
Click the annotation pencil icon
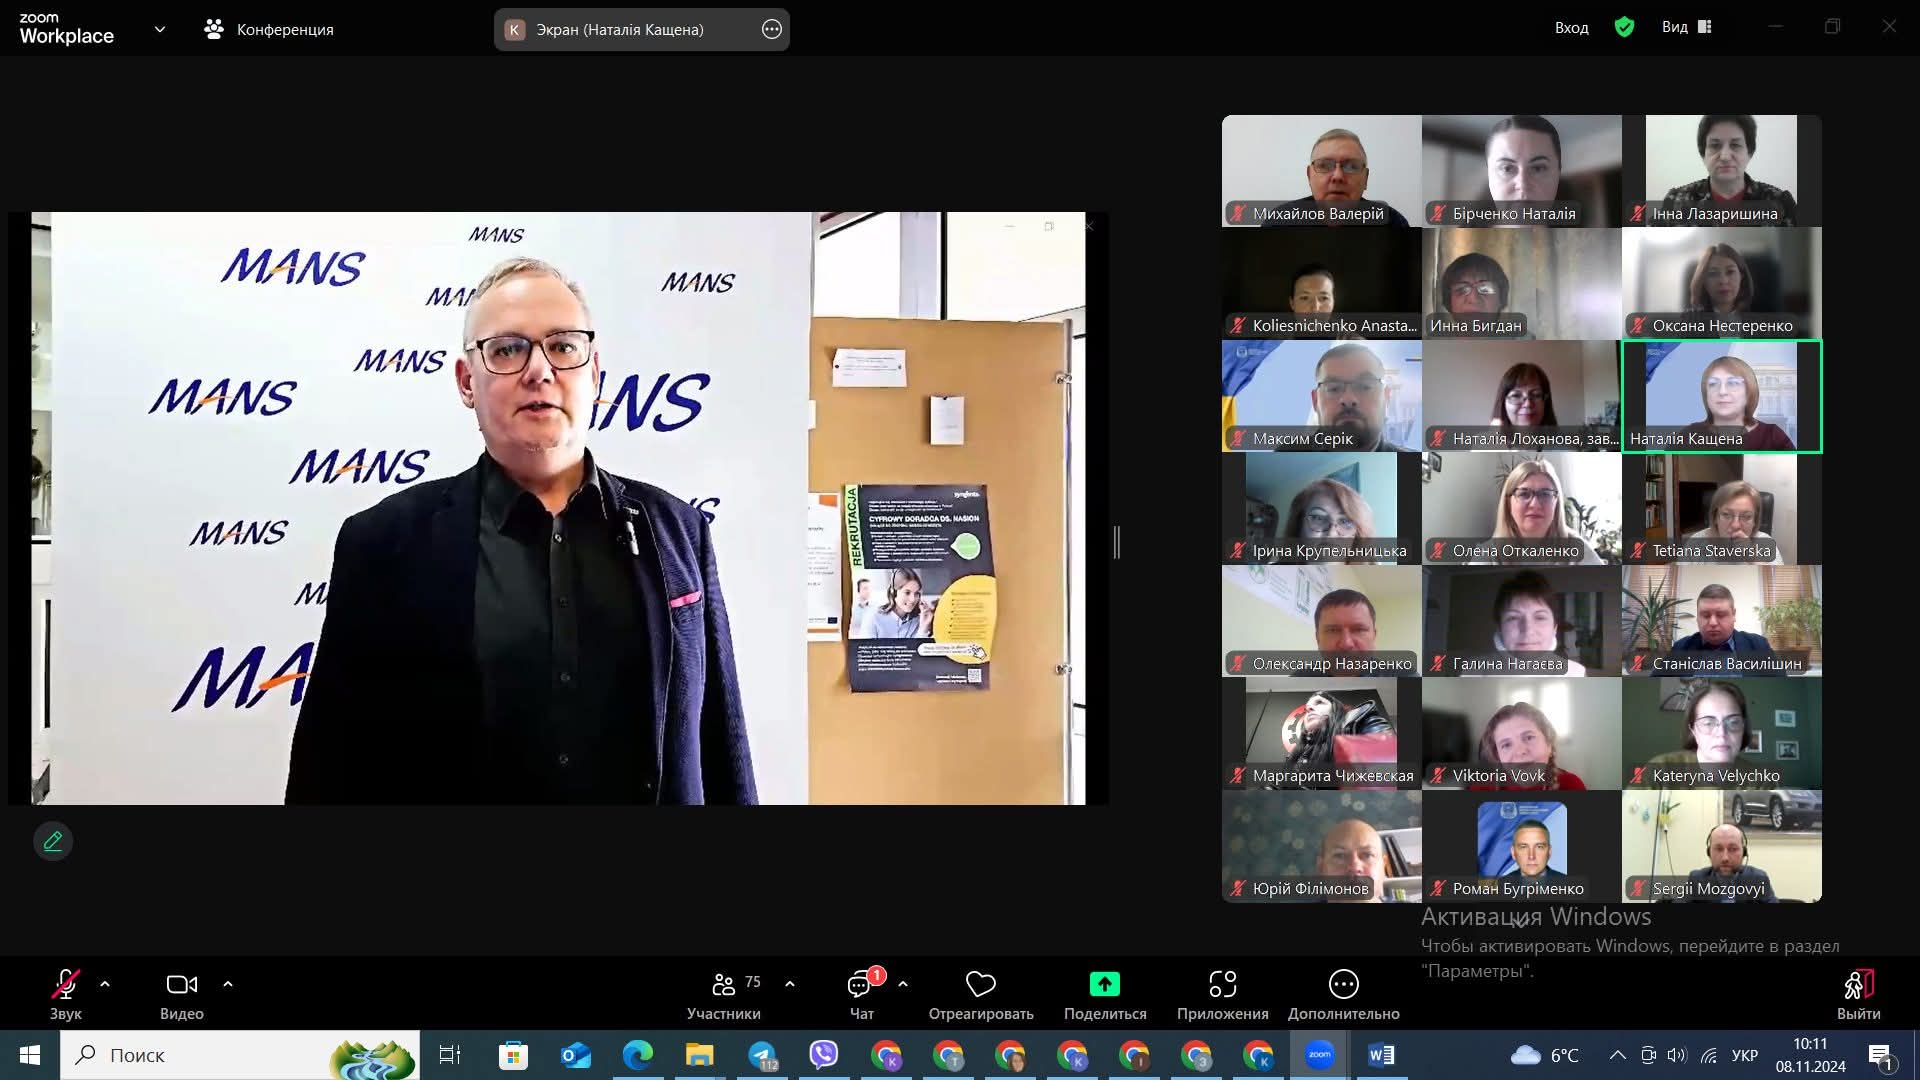[53, 841]
